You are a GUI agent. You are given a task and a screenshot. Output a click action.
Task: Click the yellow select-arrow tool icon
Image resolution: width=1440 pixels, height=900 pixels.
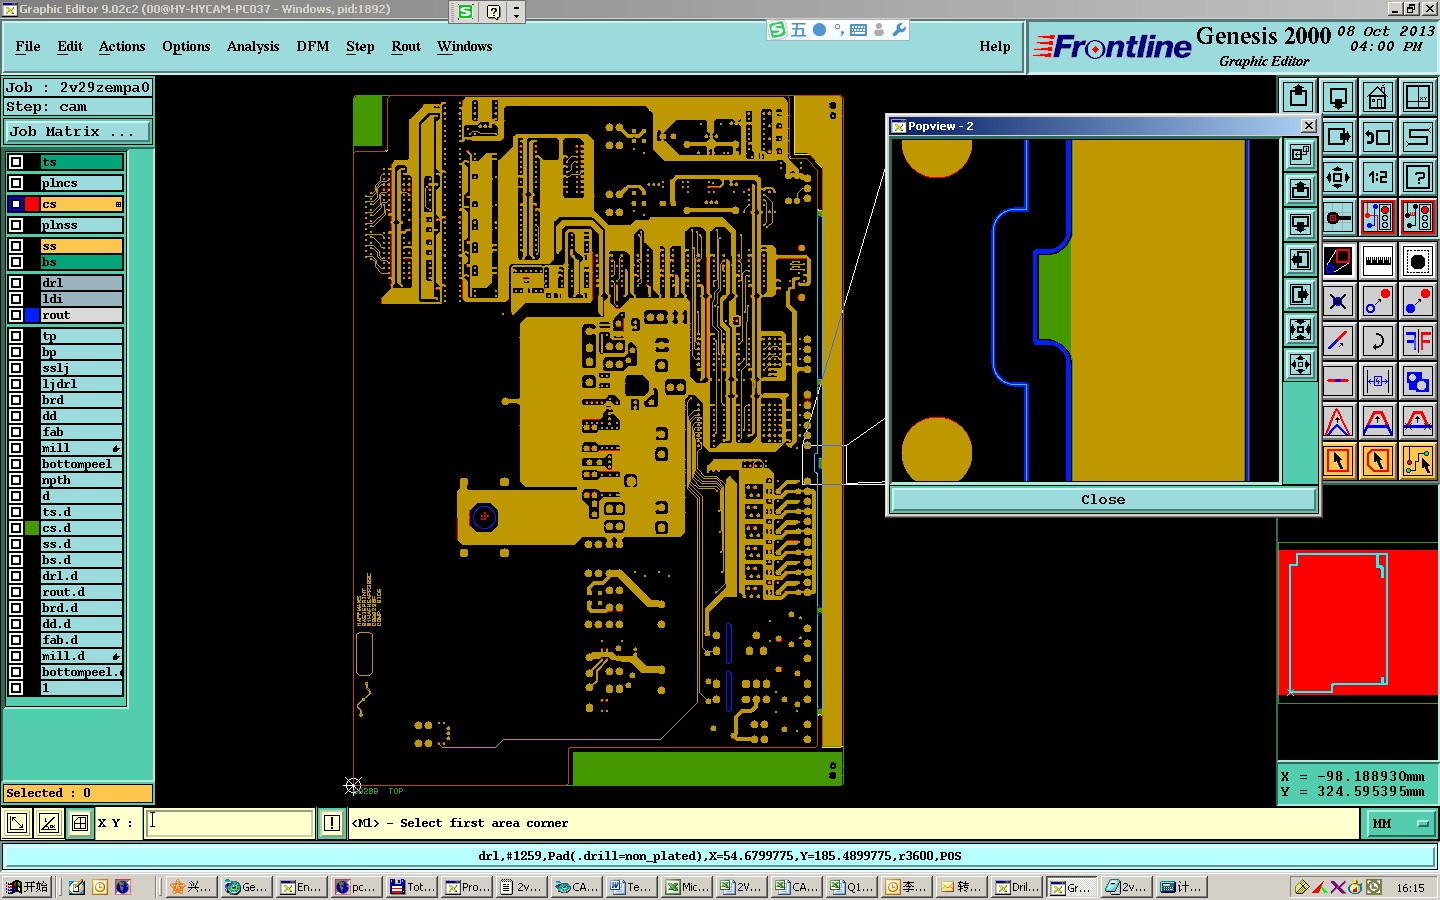(x=1338, y=461)
